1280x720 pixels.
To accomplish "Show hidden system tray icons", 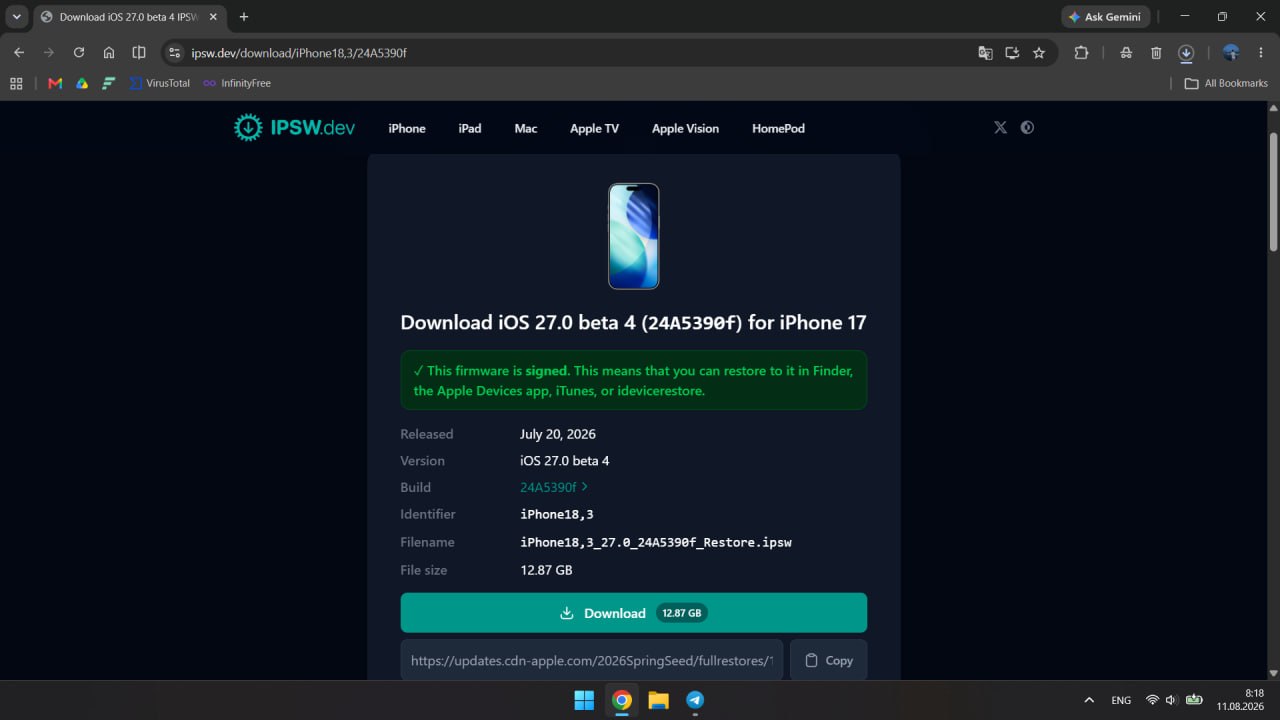I will point(1089,700).
